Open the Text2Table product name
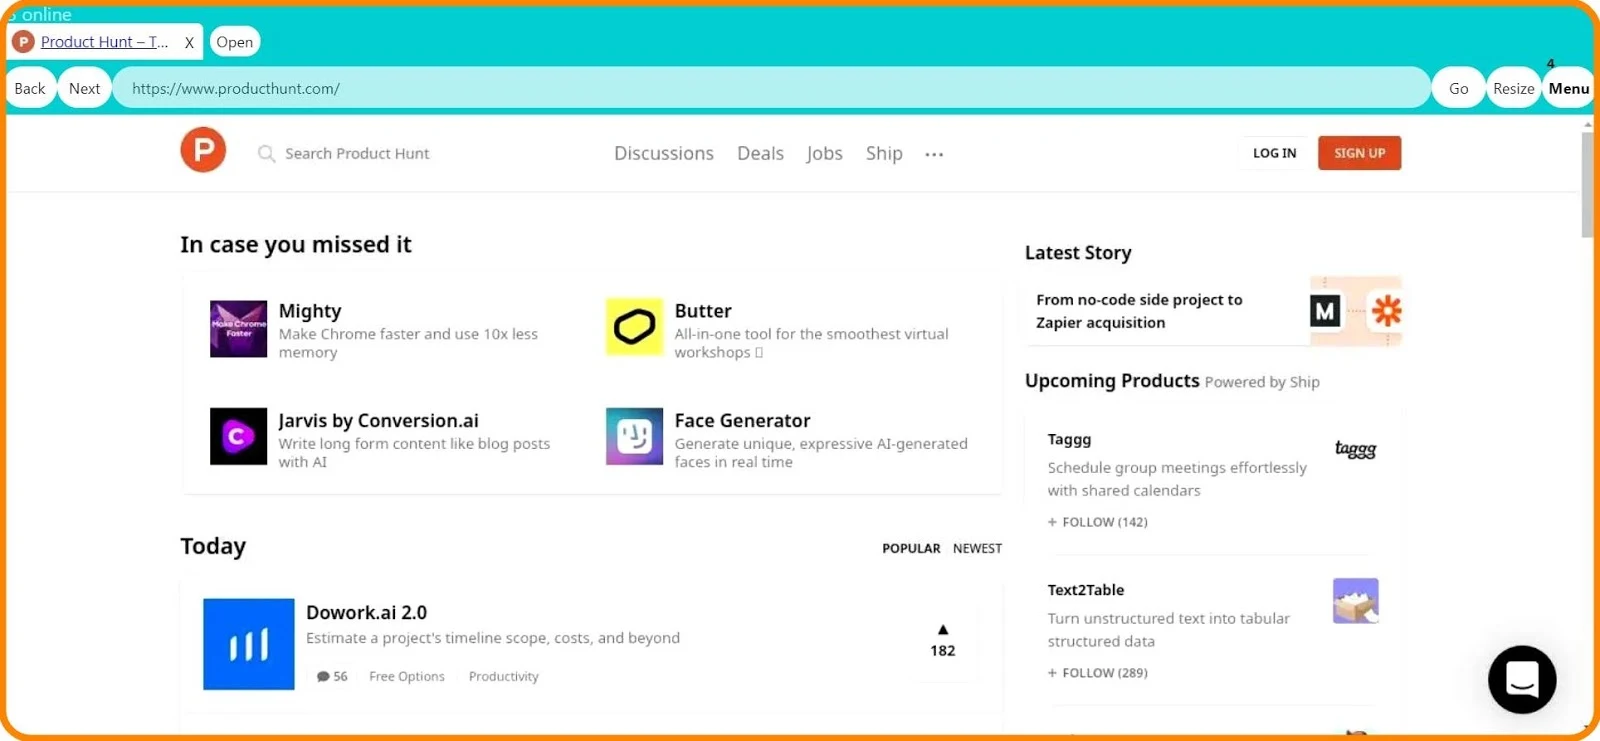The height and width of the screenshot is (741, 1600). [1086, 590]
